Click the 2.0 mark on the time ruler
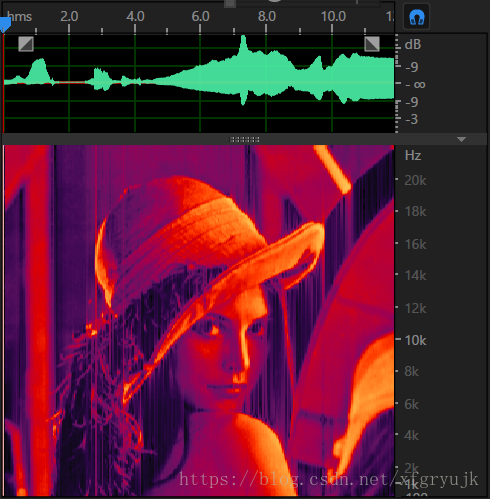 (x=69, y=16)
